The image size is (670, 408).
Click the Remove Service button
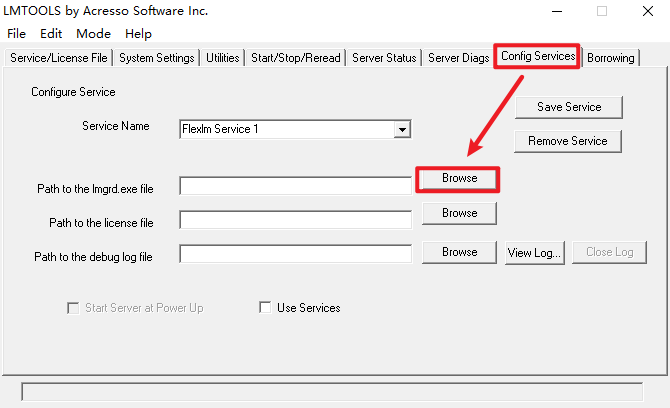point(568,141)
